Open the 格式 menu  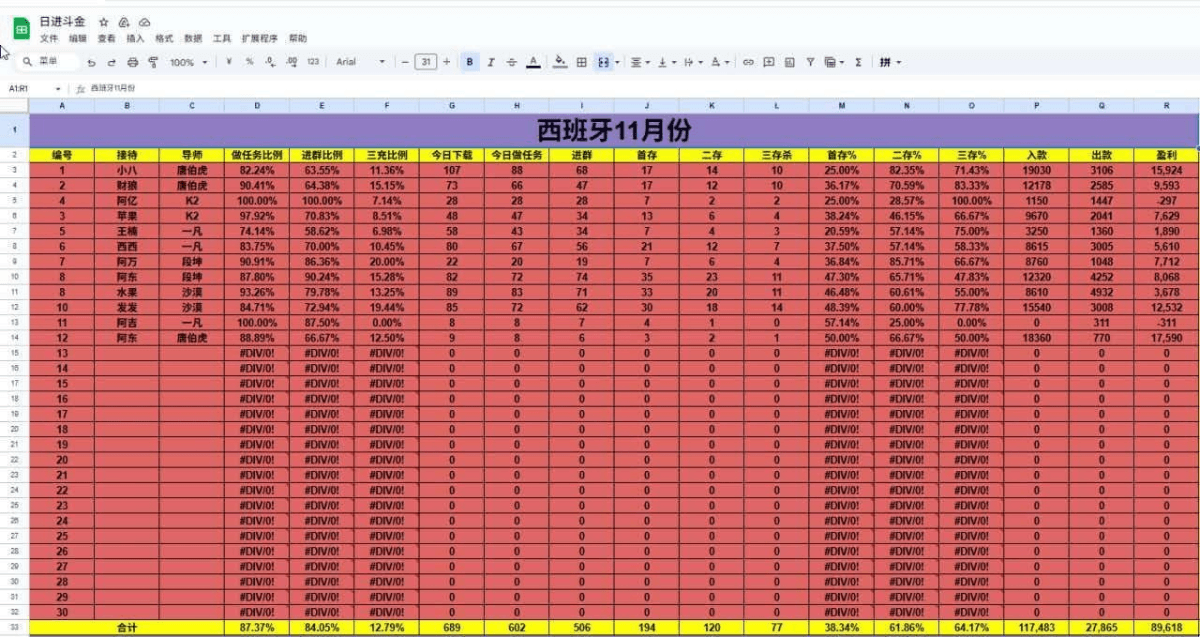[164, 39]
